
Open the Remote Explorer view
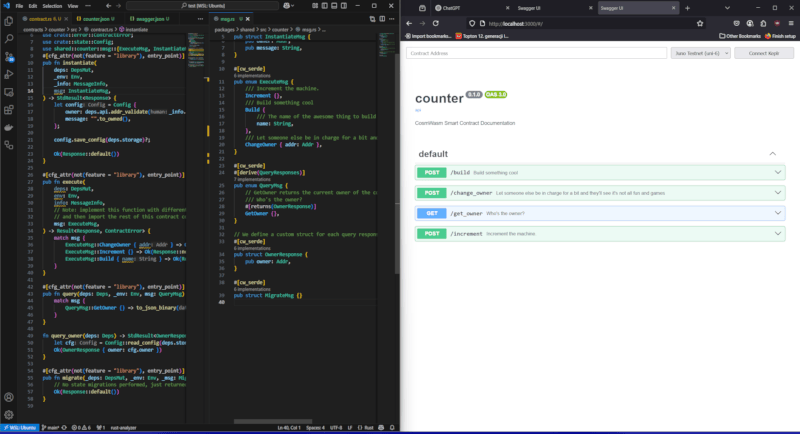point(9,92)
